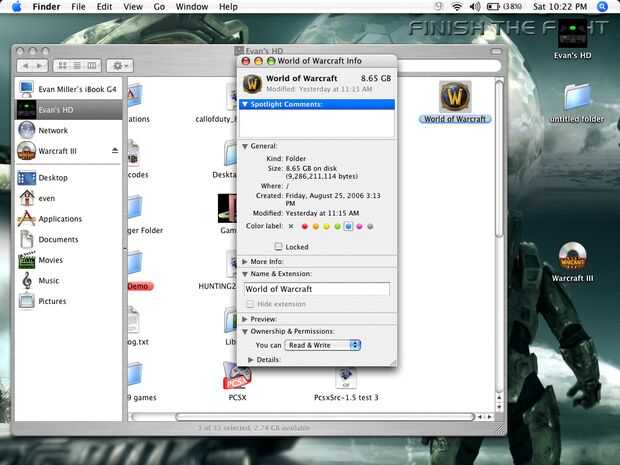Image resolution: width=620 pixels, height=465 pixels.
Task: Select Evan Miller's iBook G4 in sidebar
Action: pos(68,89)
